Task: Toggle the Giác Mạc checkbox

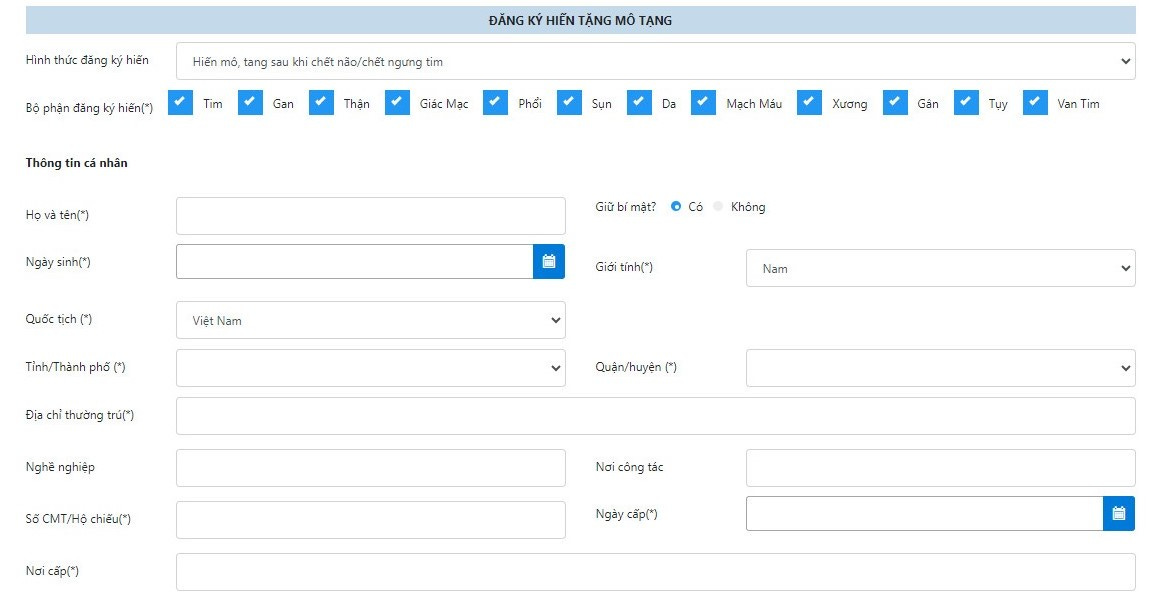Action: [x=398, y=103]
